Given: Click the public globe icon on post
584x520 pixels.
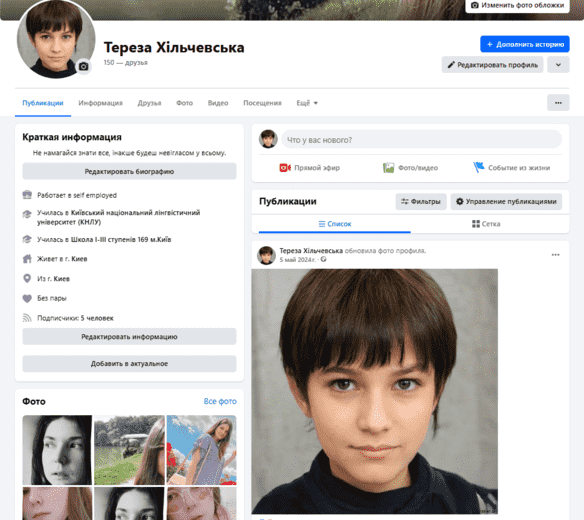Looking at the screenshot, I should [x=323, y=259].
